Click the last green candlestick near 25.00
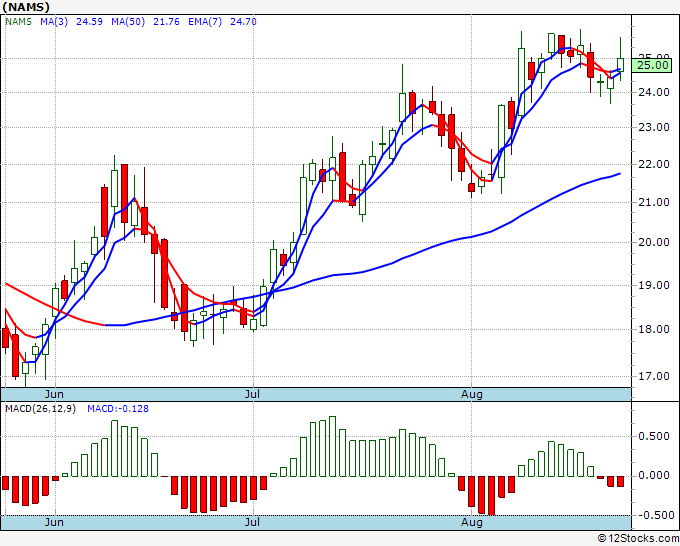The width and height of the screenshot is (680, 546). 621,64
